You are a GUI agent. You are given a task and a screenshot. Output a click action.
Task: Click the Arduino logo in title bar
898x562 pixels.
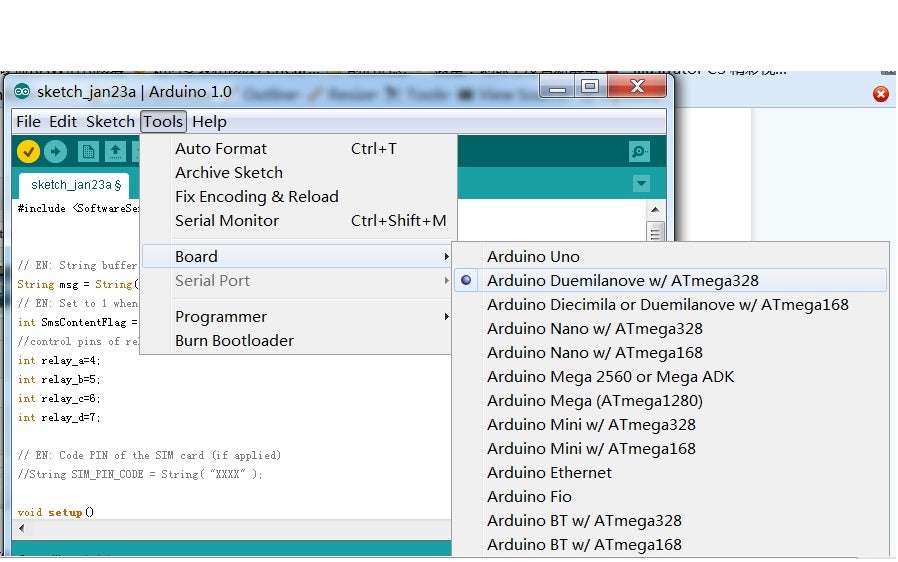22,92
